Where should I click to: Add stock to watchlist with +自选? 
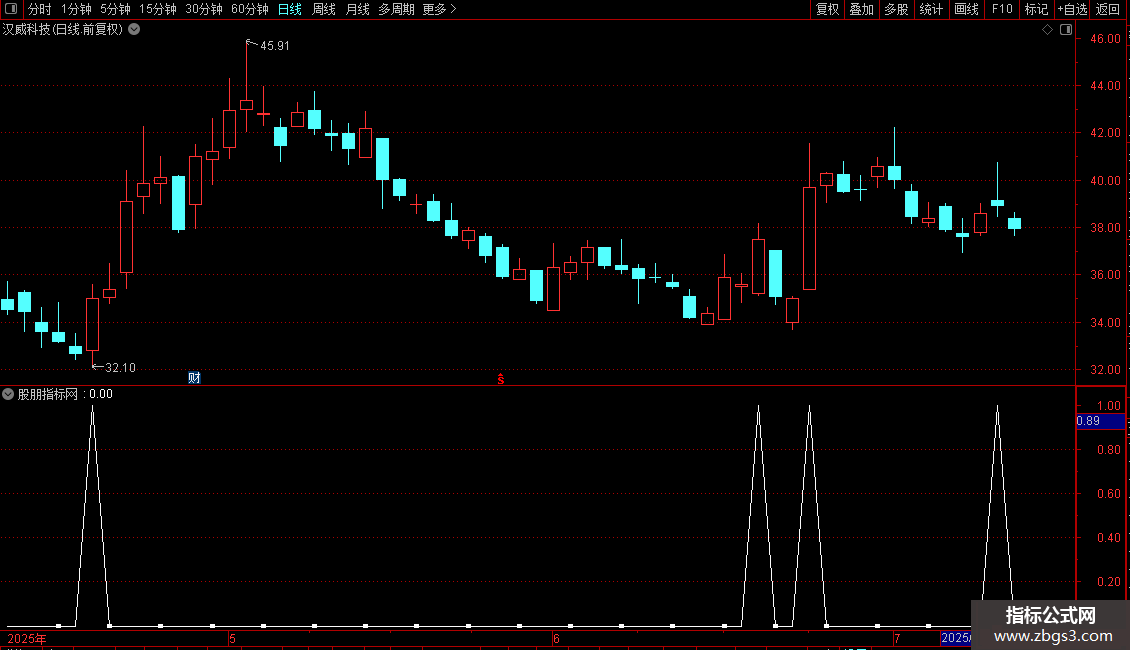pos(1072,9)
